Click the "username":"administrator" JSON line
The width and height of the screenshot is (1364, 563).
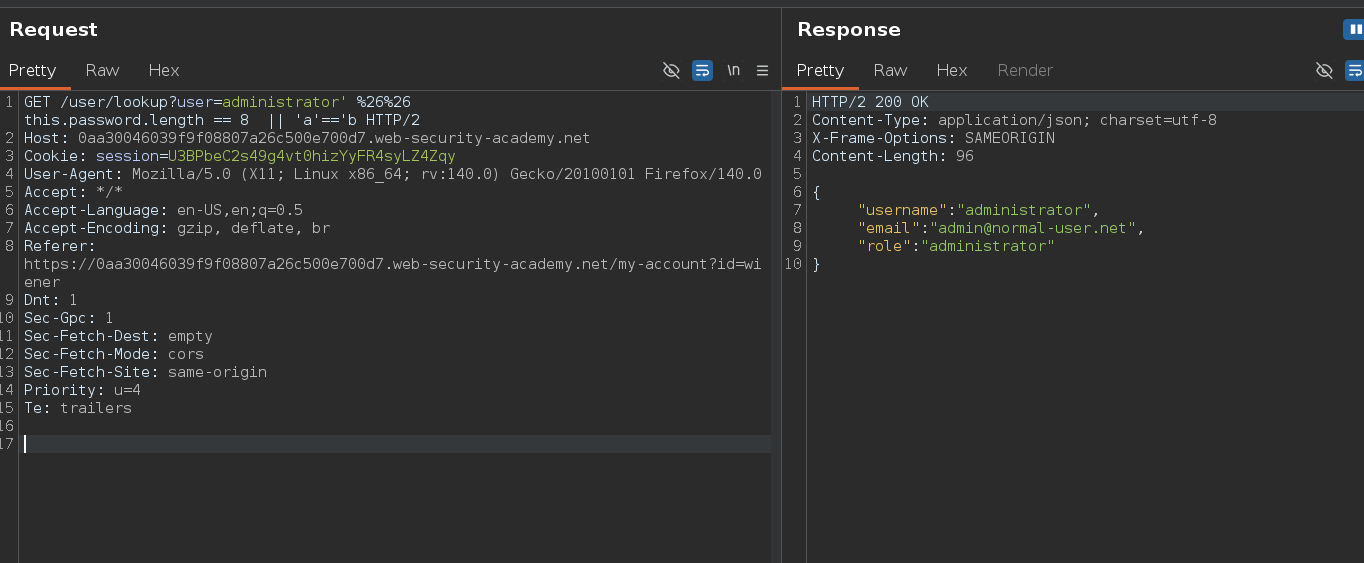978,210
